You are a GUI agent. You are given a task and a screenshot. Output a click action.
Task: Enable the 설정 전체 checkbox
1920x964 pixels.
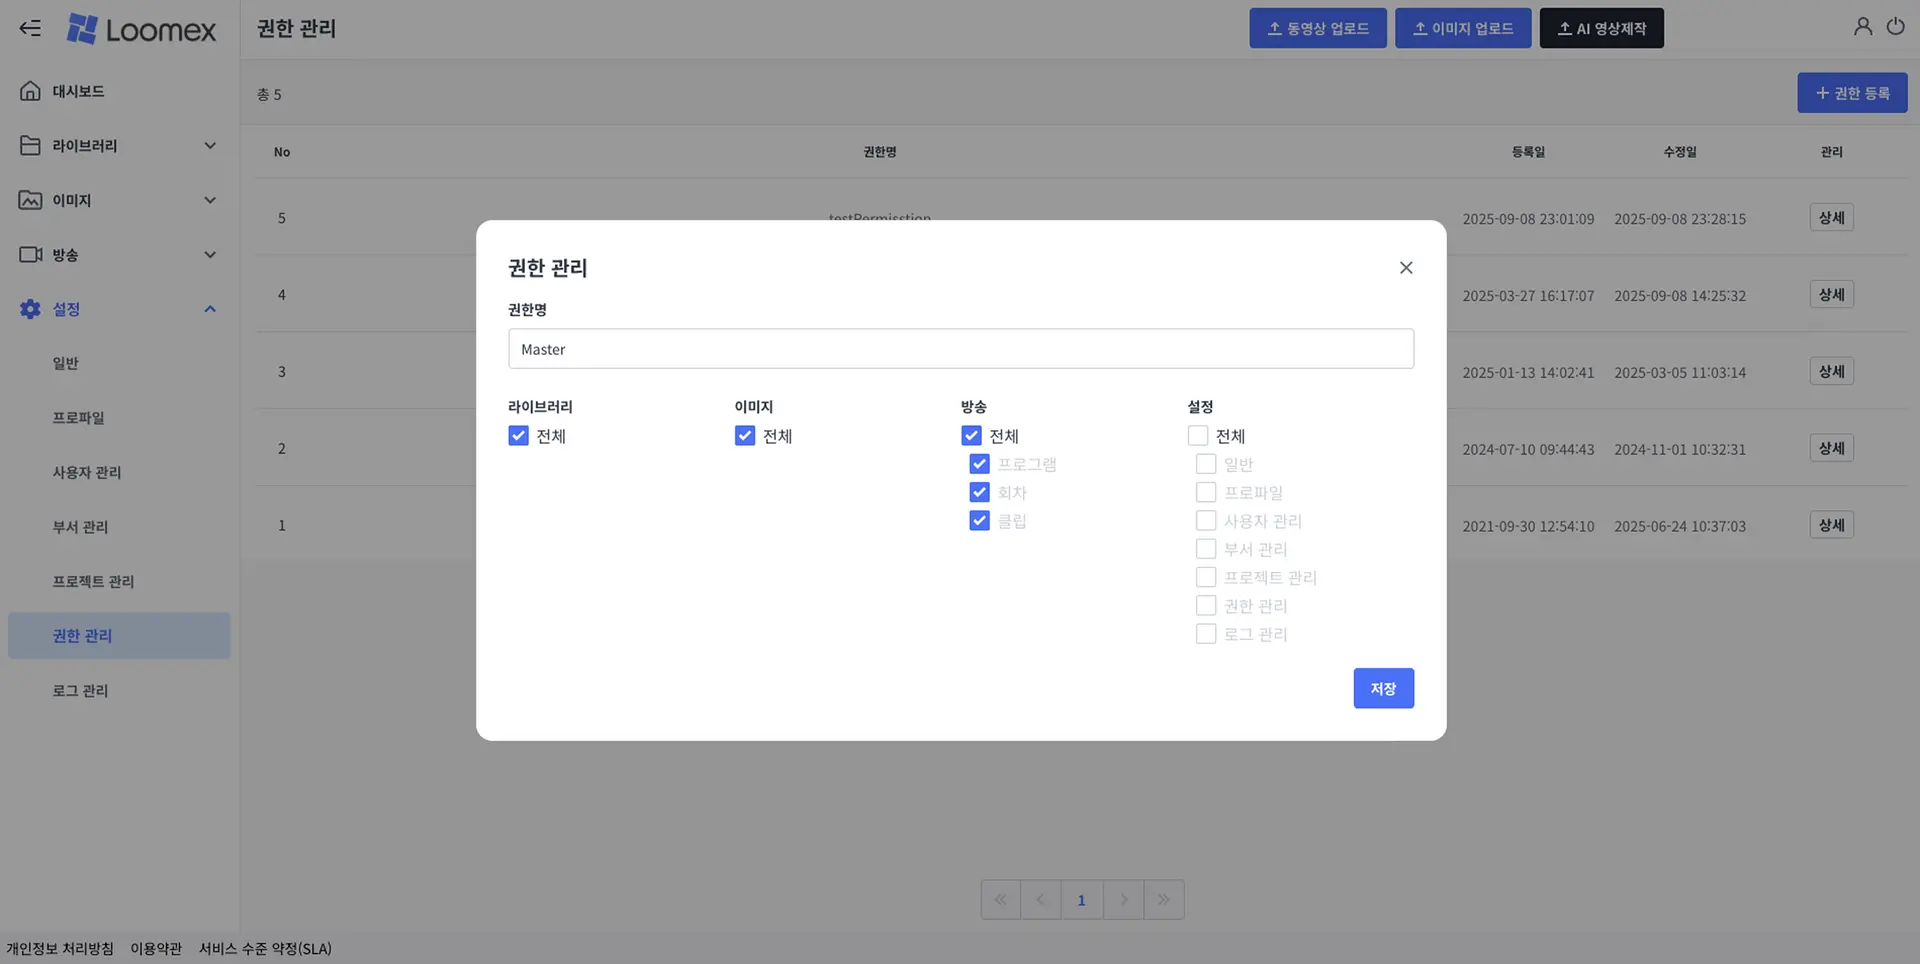point(1197,436)
